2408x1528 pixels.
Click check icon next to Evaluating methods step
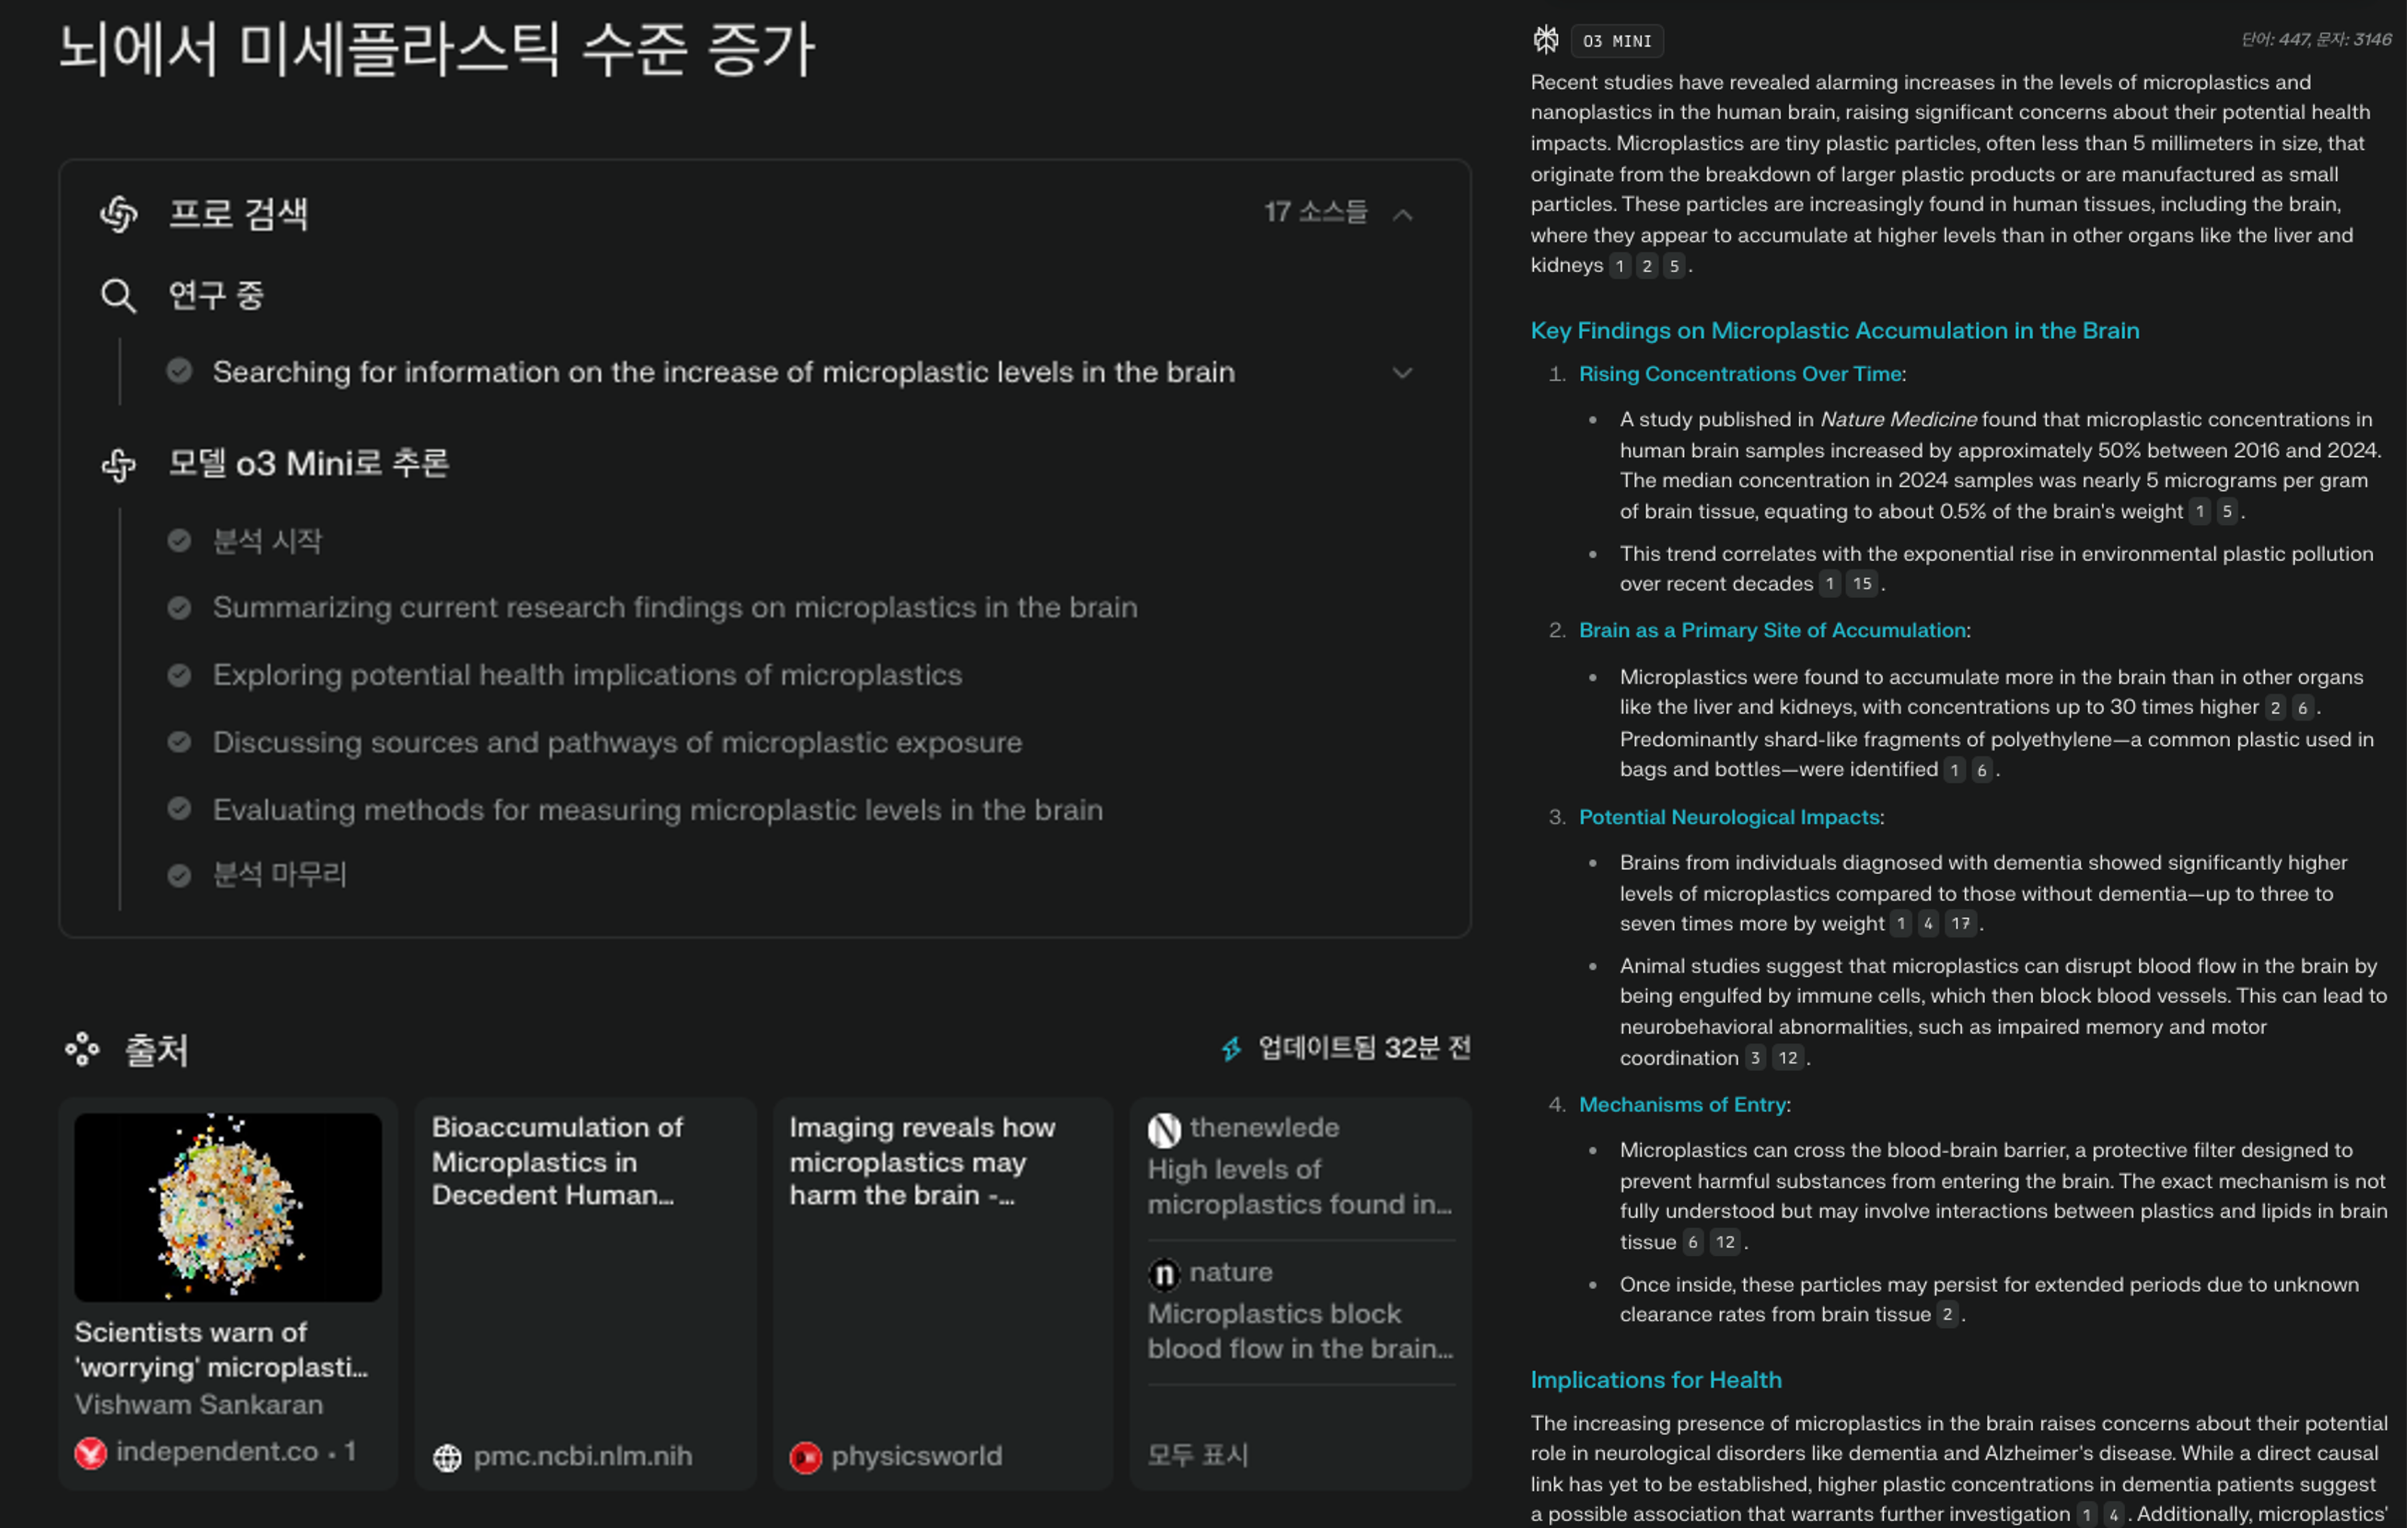(x=179, y=809)
